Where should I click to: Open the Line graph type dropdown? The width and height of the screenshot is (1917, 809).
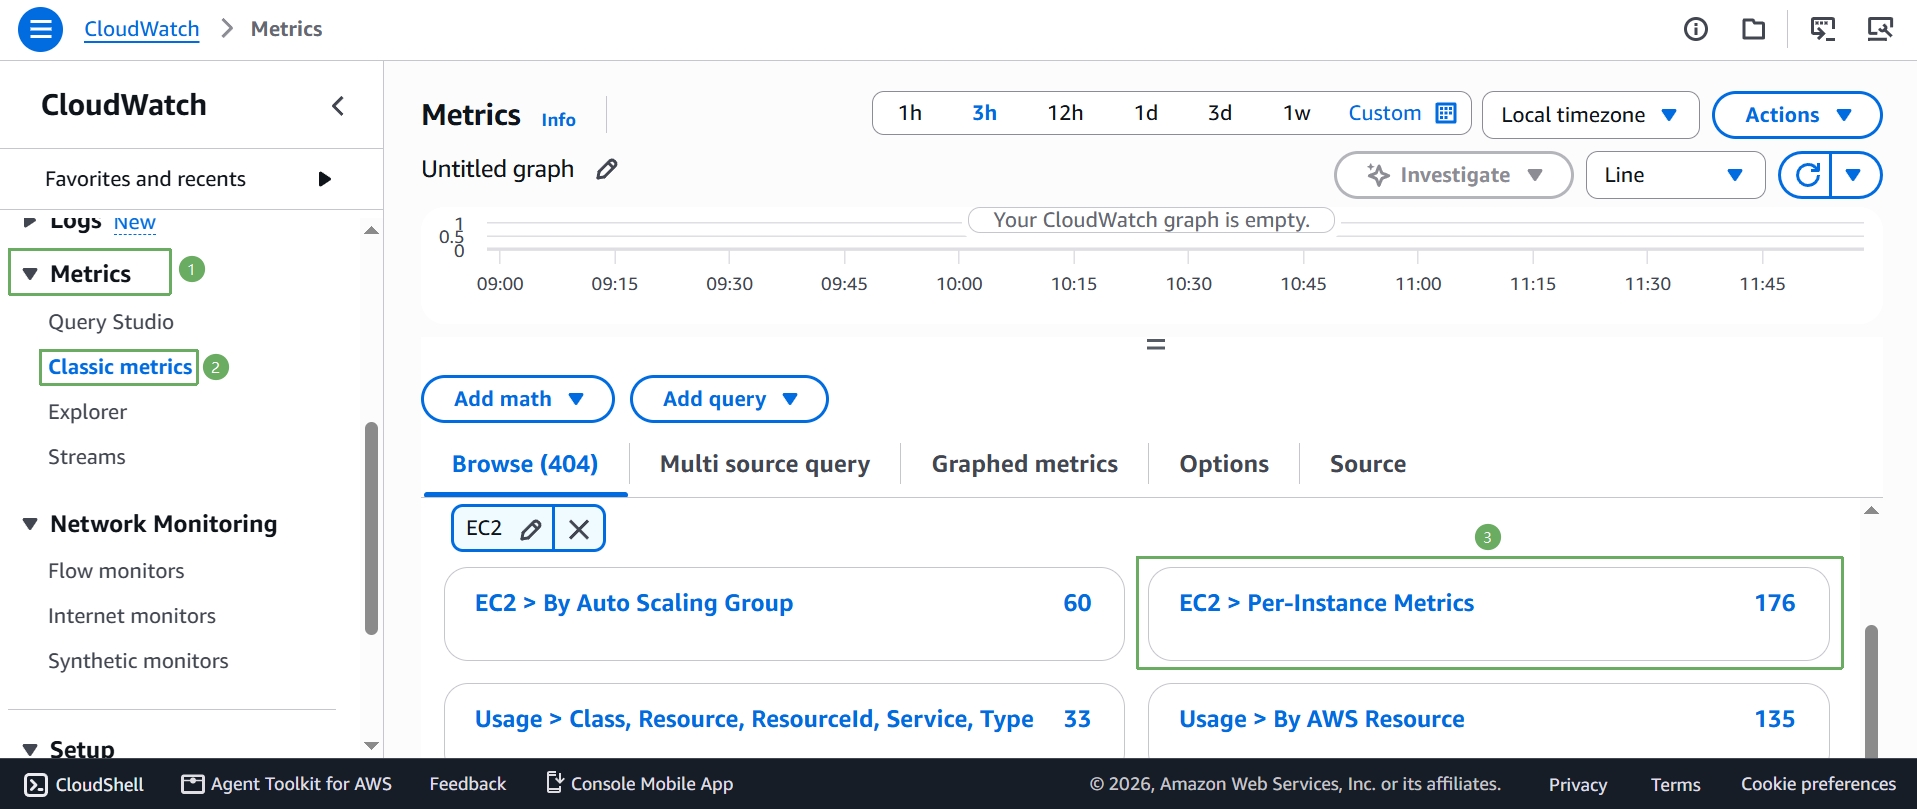[1675, 175]
